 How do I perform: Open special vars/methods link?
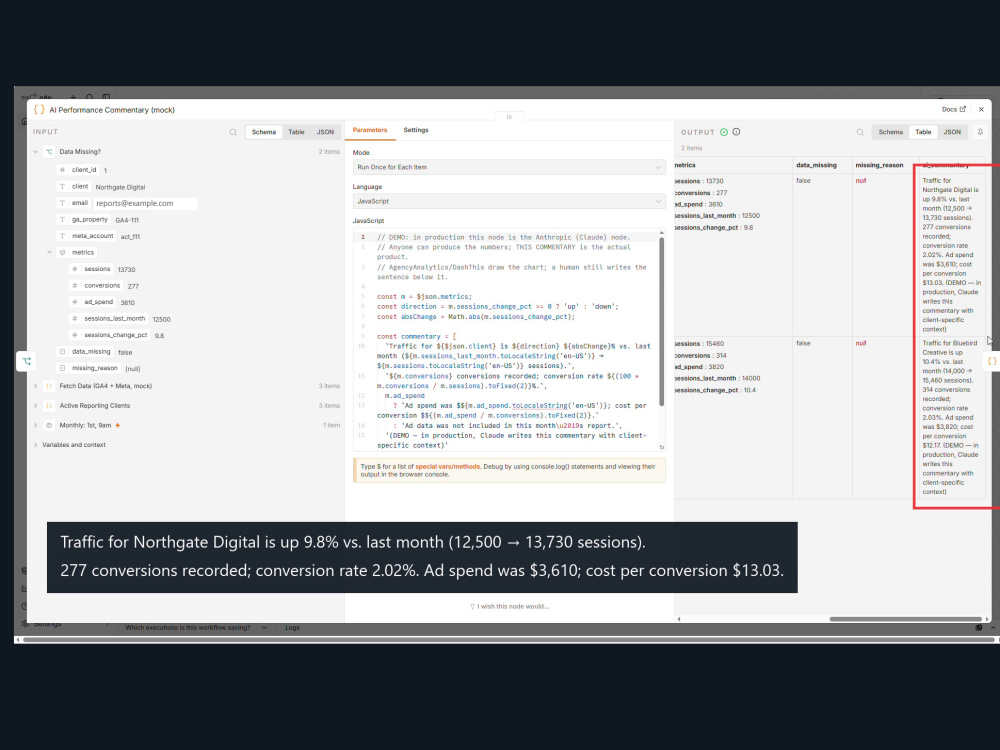pos(447,467)
